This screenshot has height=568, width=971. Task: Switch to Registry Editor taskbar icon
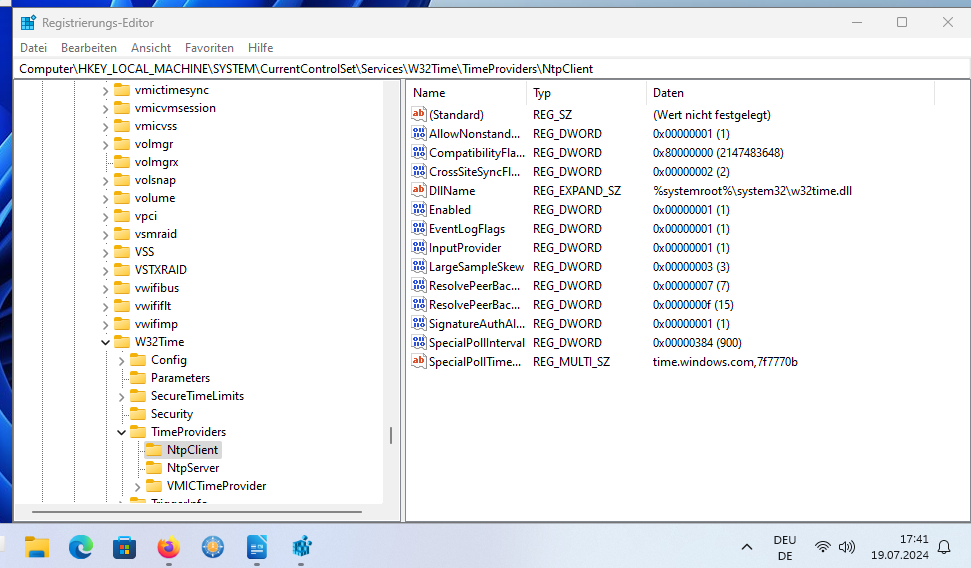[301, 547]
